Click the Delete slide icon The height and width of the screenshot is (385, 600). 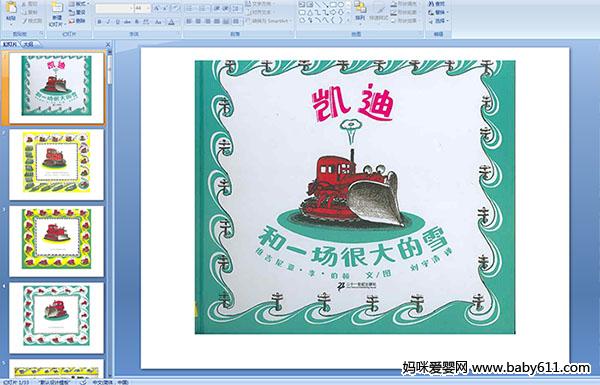point(77,21)
